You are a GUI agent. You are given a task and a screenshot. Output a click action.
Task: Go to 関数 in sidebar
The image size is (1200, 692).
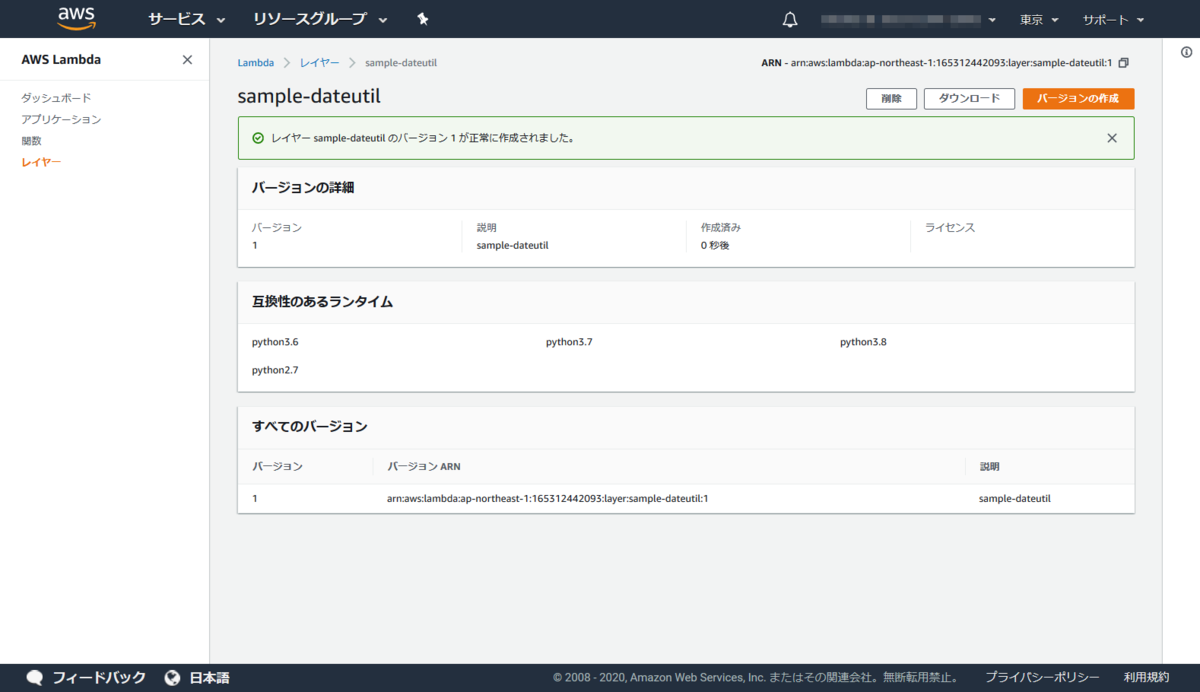31,141
